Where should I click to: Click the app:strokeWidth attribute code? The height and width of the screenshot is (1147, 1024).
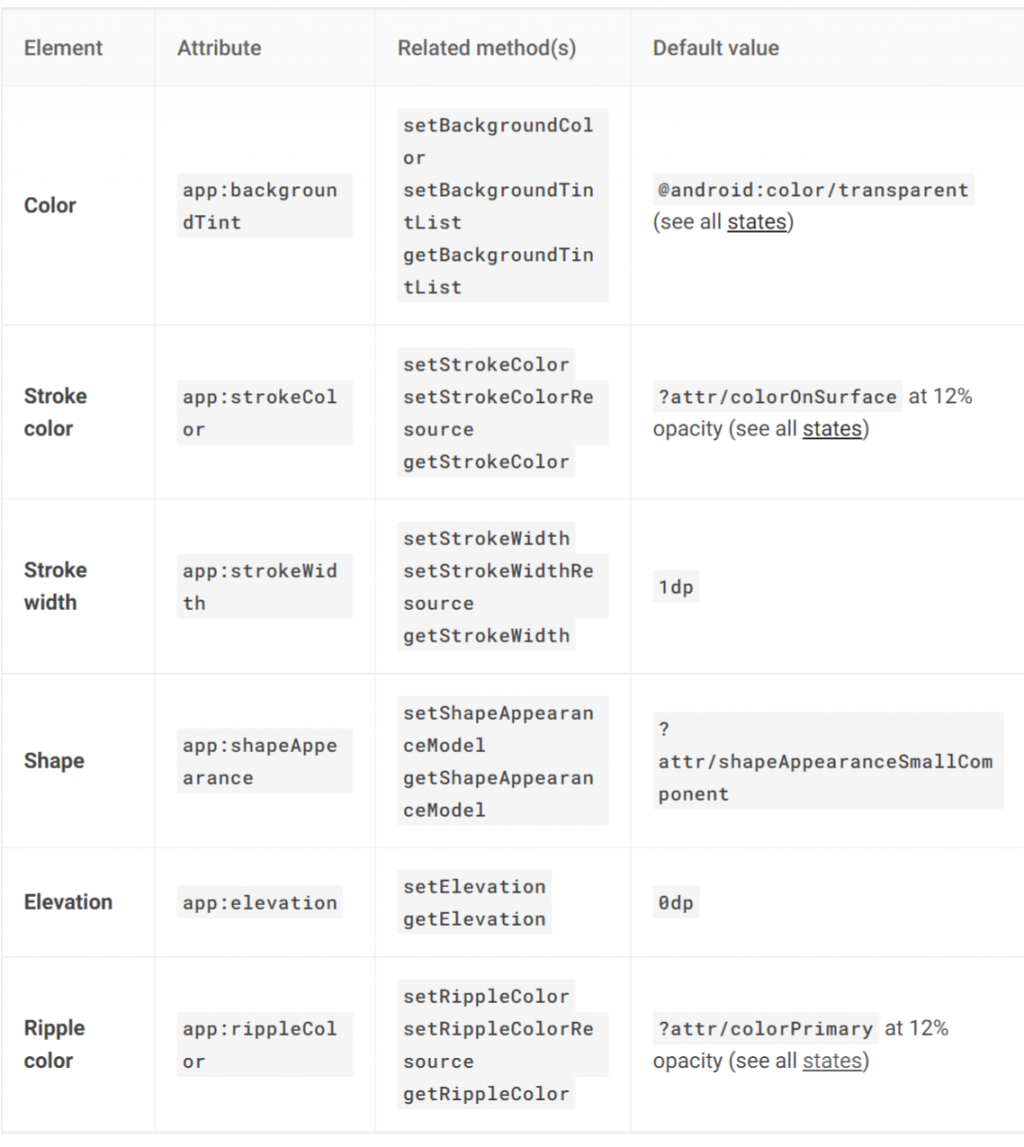pos(260,587)
